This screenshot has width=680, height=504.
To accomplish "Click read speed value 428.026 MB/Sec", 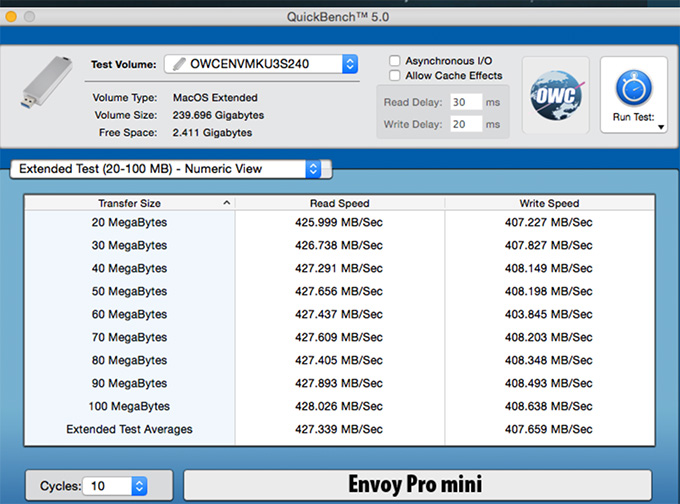I will (x=339, y=406).
